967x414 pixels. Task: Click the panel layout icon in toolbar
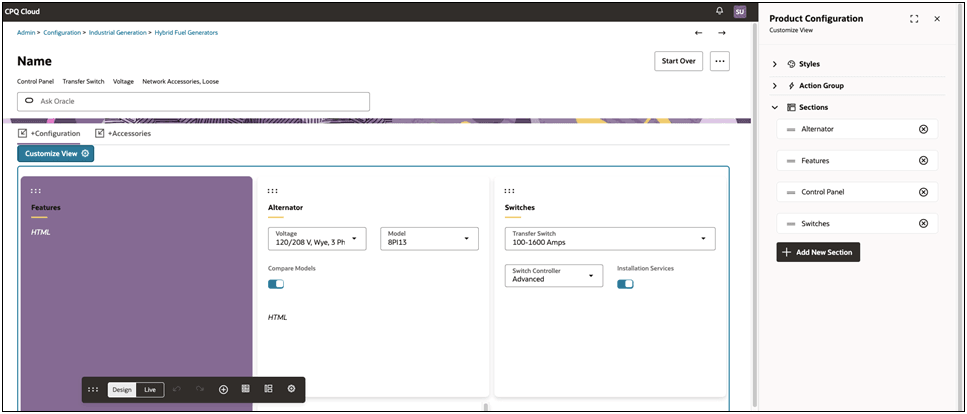268,389
